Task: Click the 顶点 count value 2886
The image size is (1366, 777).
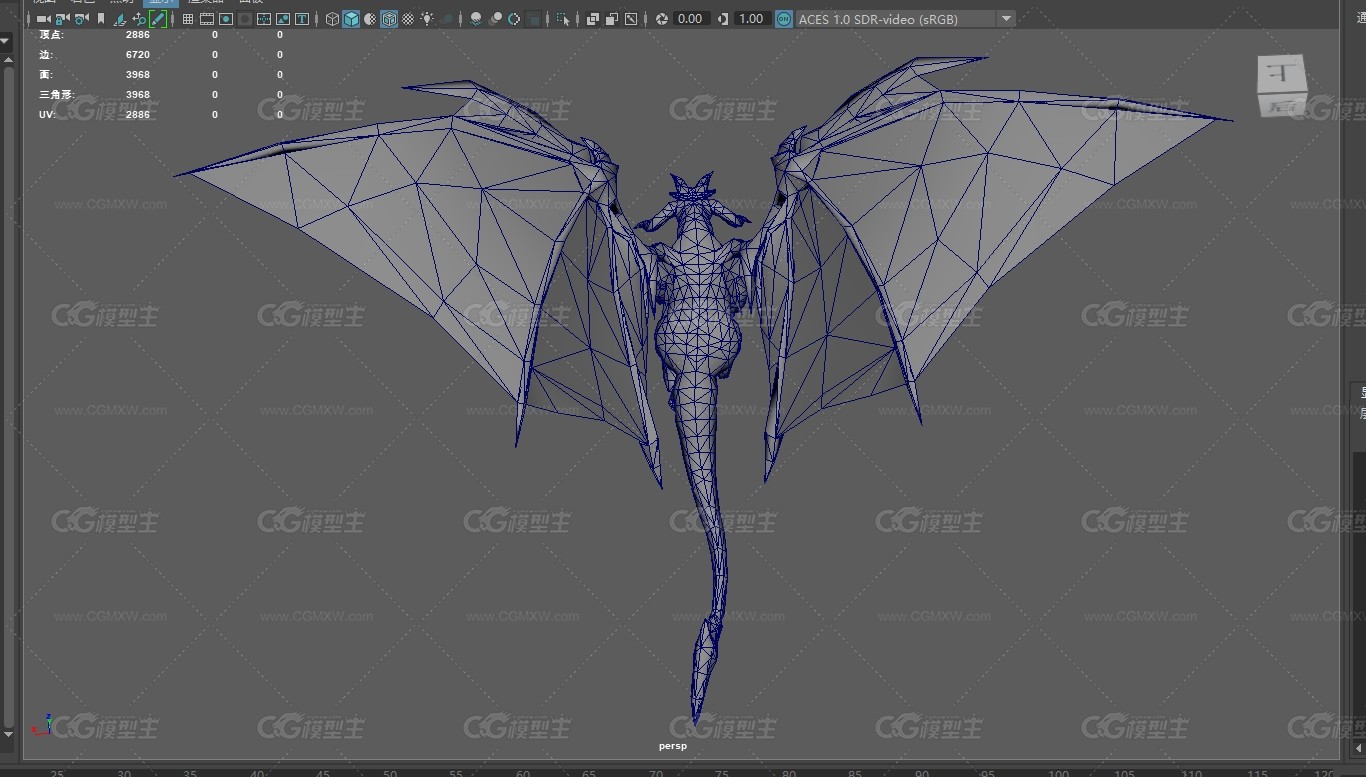Action: [x=138, y=35]
